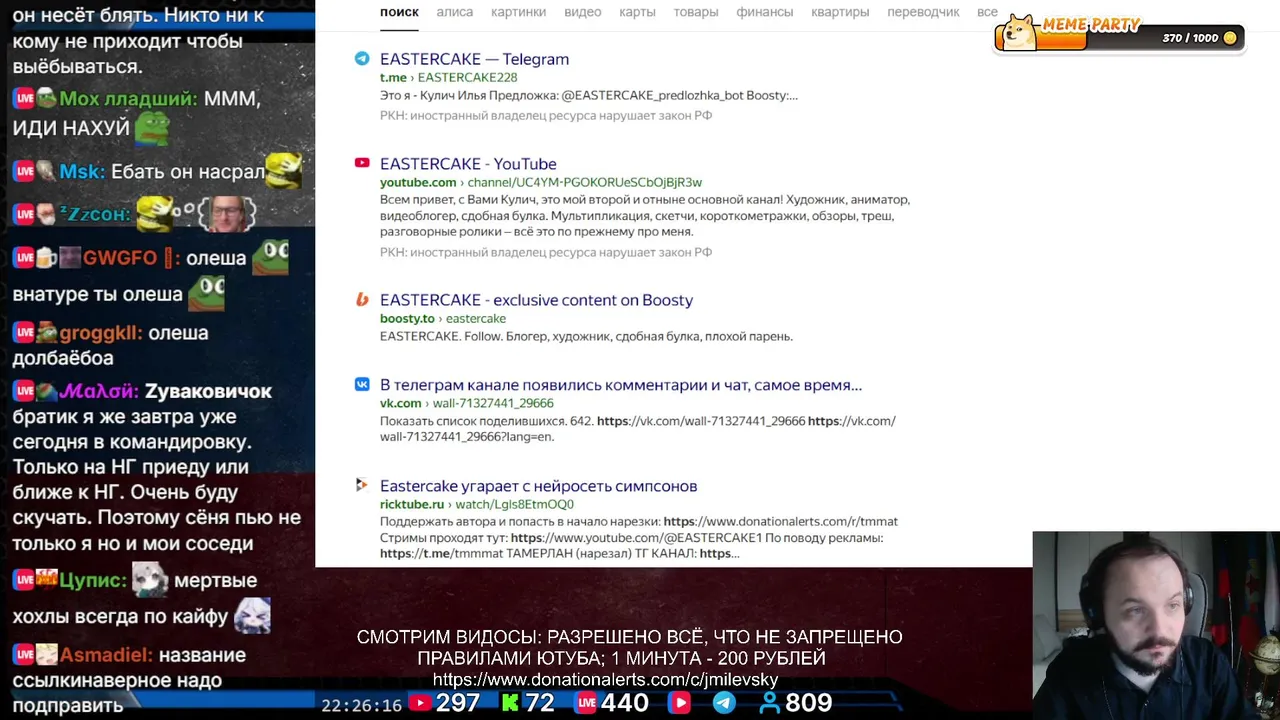Click the donationalerts.com/c/jmilevsky link text
Image resolution: width=1280 pixels, height=720 pixels.
coord(605,680)
